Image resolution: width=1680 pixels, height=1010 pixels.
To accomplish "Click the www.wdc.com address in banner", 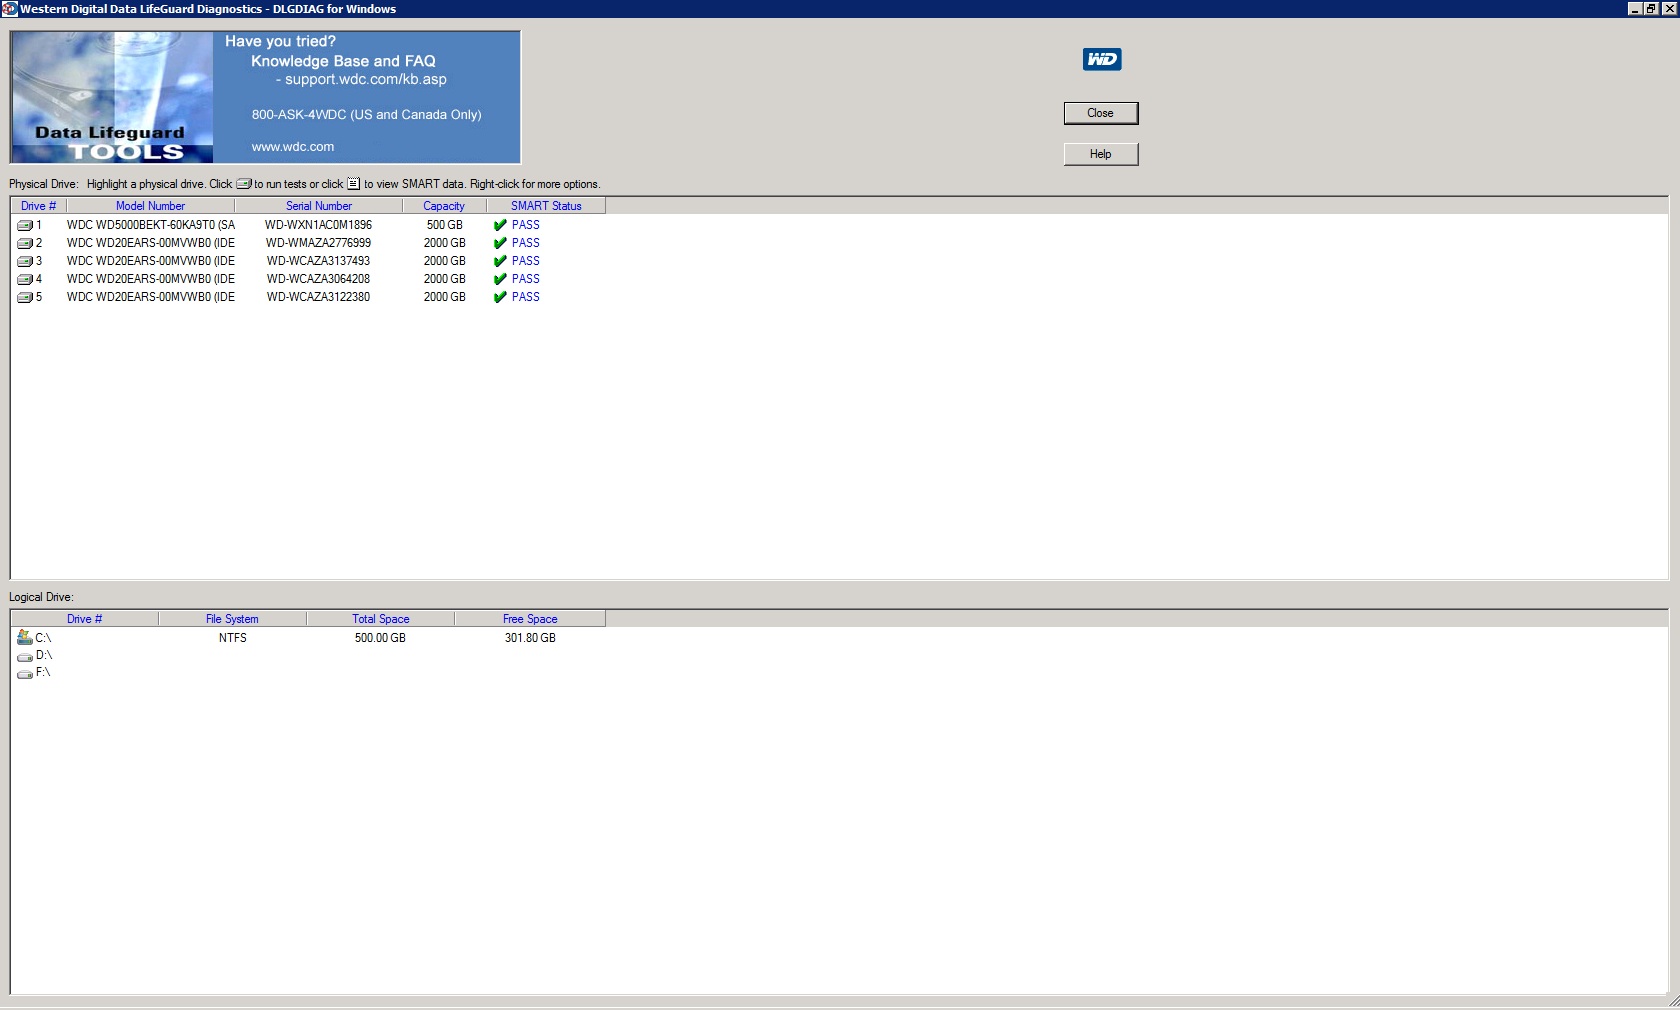I will tap(293, 147).
